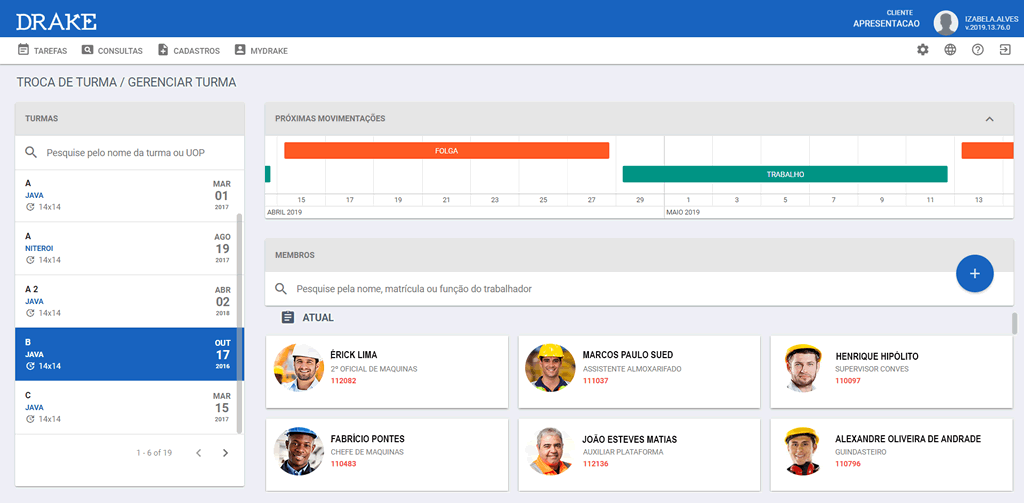
Task: Click the search icon in Turmas panel
Action: pos(31,152)
